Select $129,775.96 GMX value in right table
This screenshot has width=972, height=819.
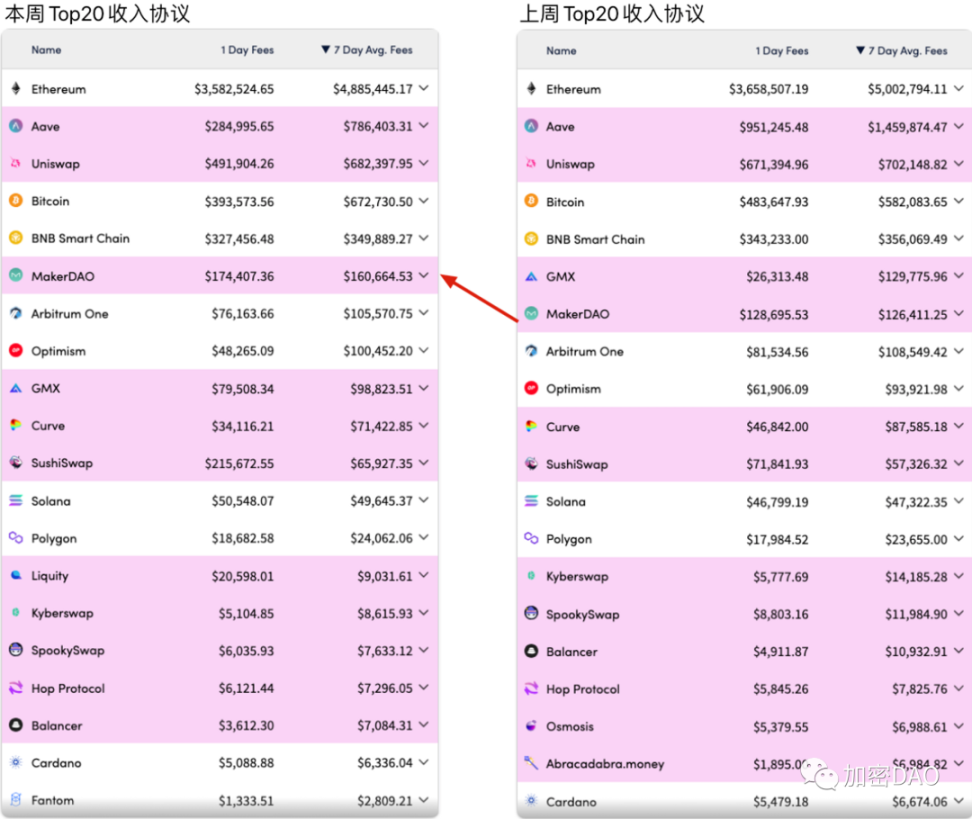pos(912,277)
